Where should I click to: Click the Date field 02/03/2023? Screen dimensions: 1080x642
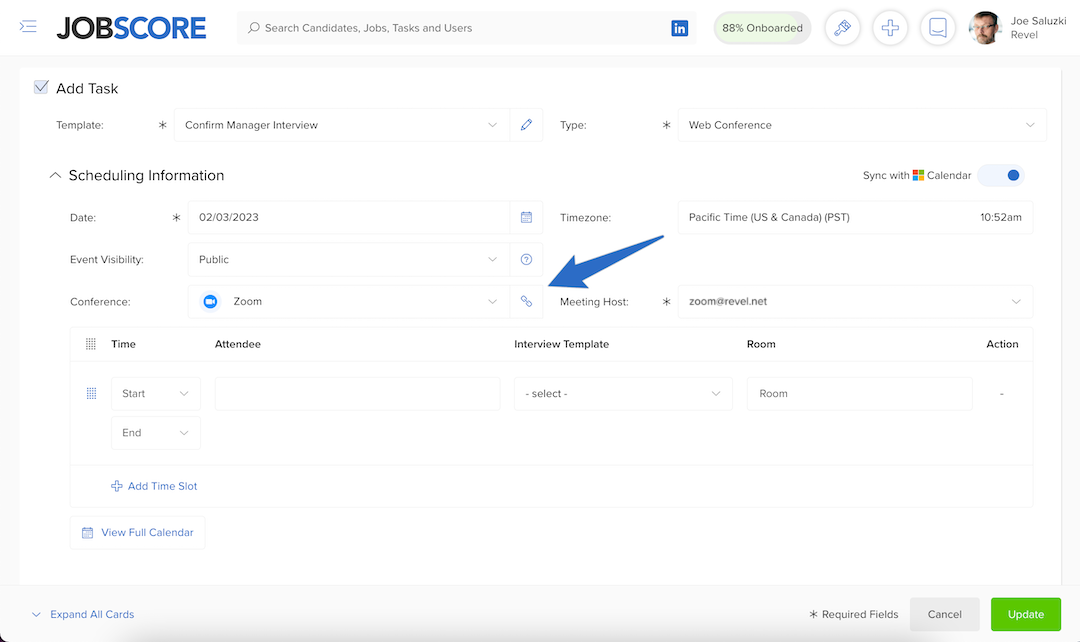[x=349, y=217]
